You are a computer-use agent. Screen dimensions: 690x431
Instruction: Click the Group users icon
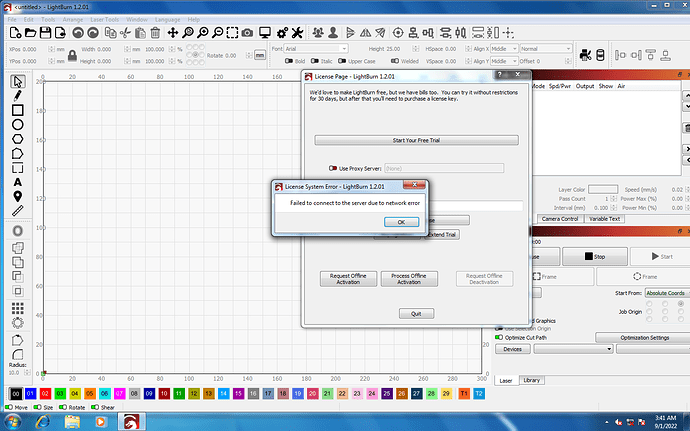[x=318, y=33]
